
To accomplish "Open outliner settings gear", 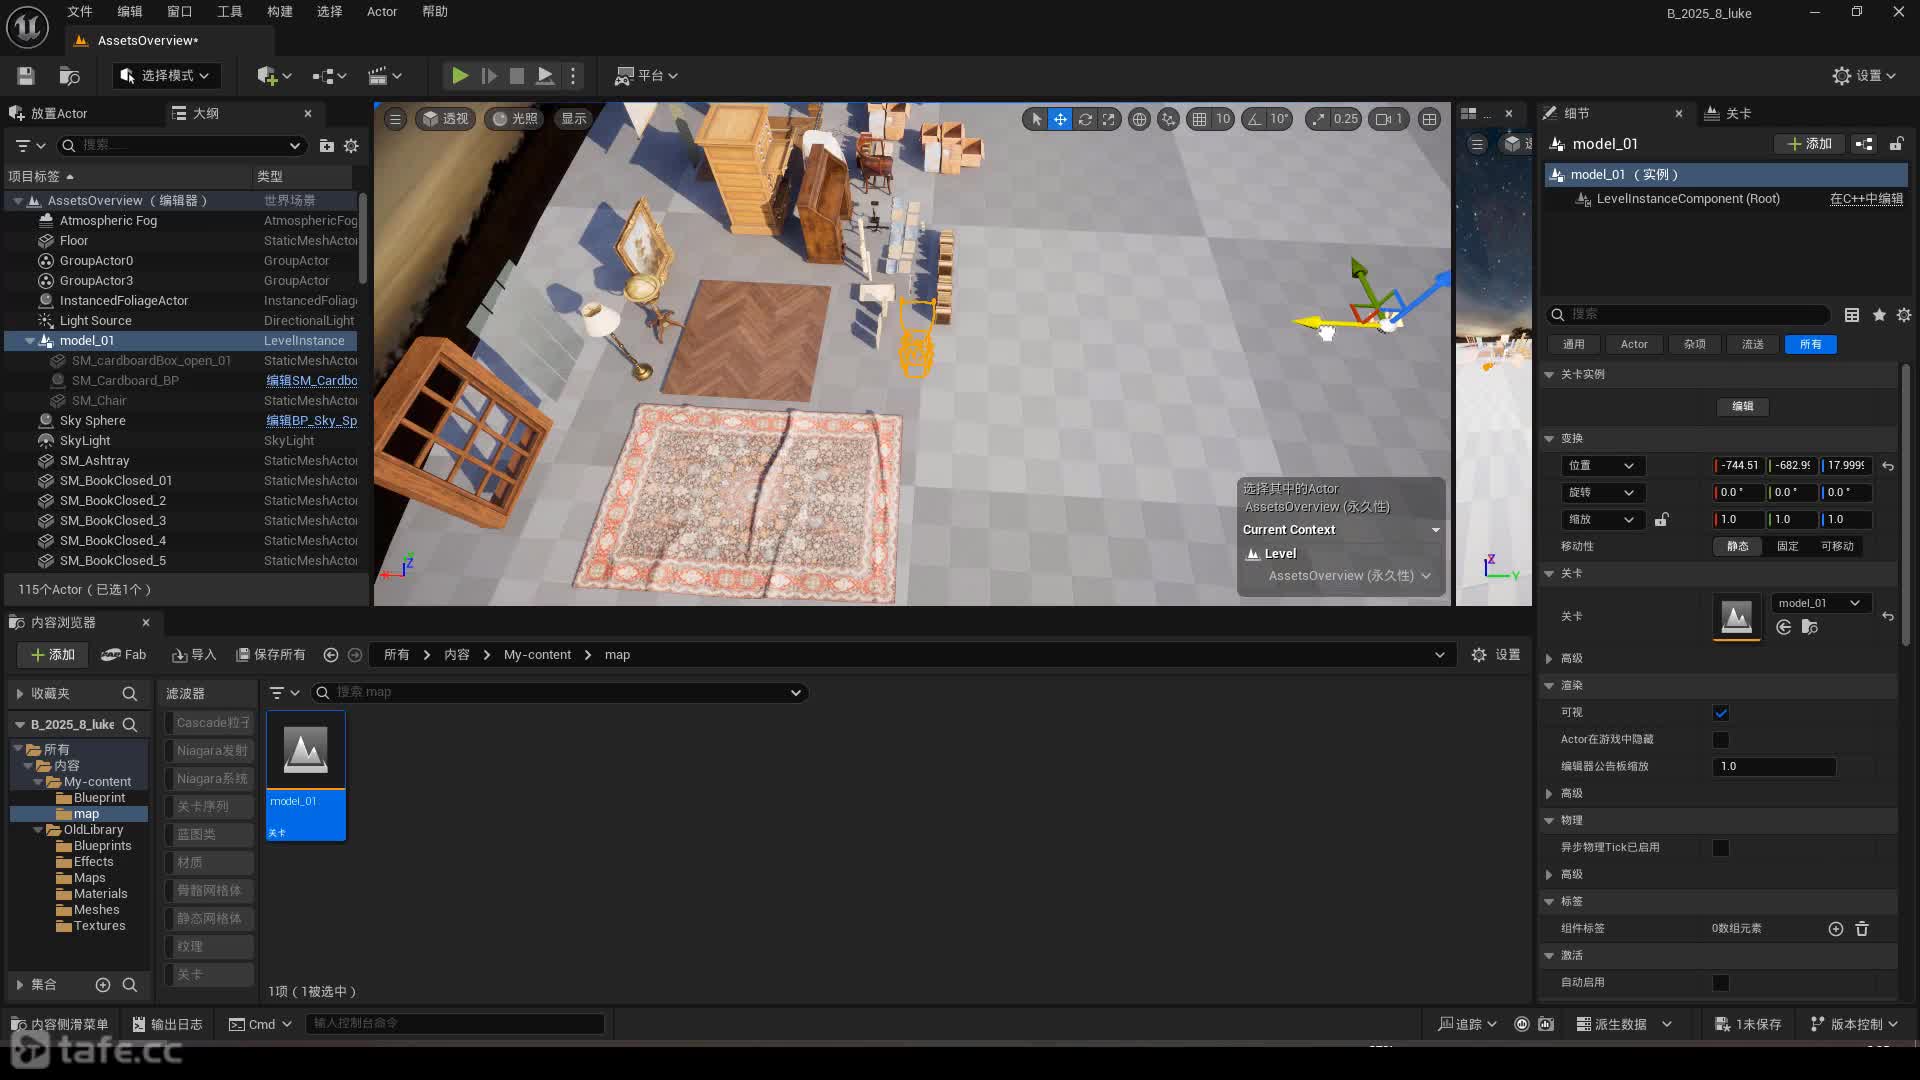I will 351,146.
